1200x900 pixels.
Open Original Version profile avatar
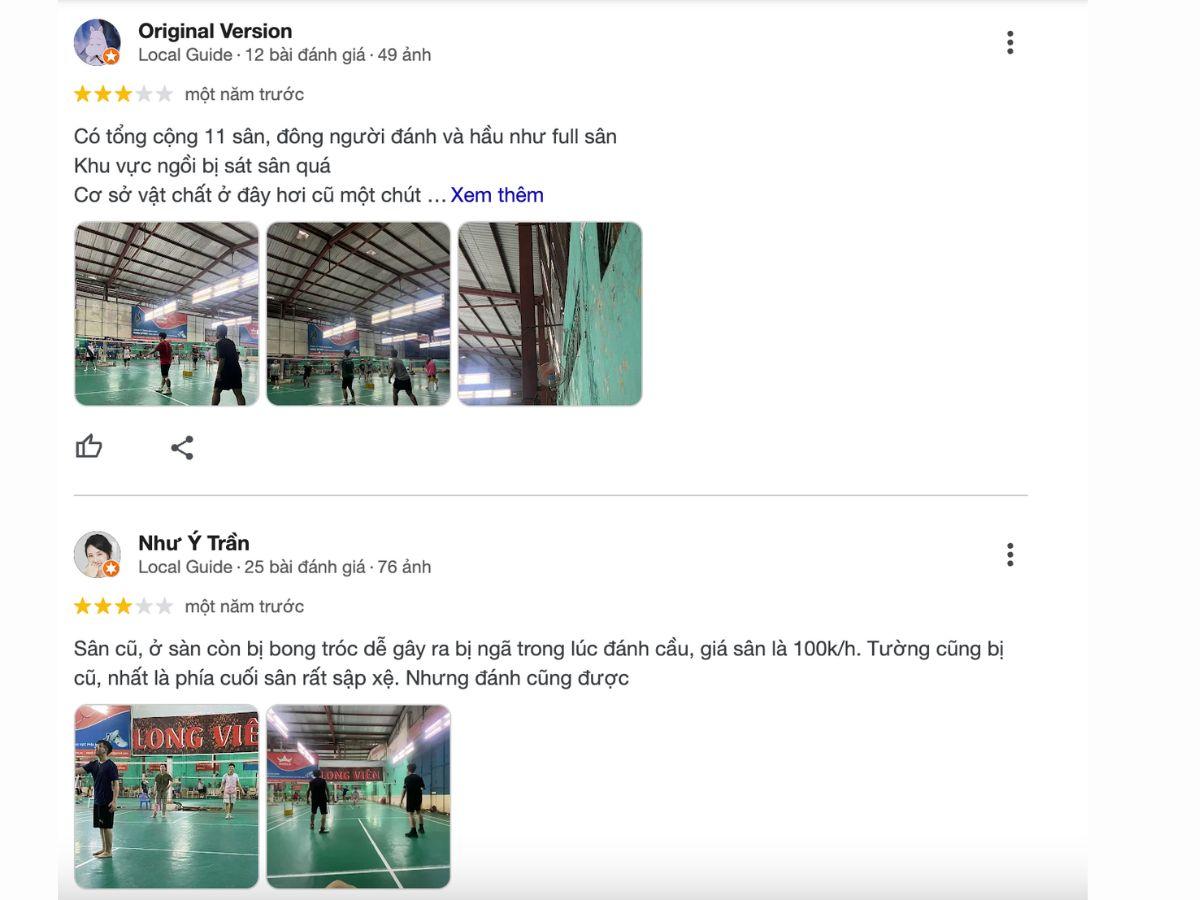[97, 42]
